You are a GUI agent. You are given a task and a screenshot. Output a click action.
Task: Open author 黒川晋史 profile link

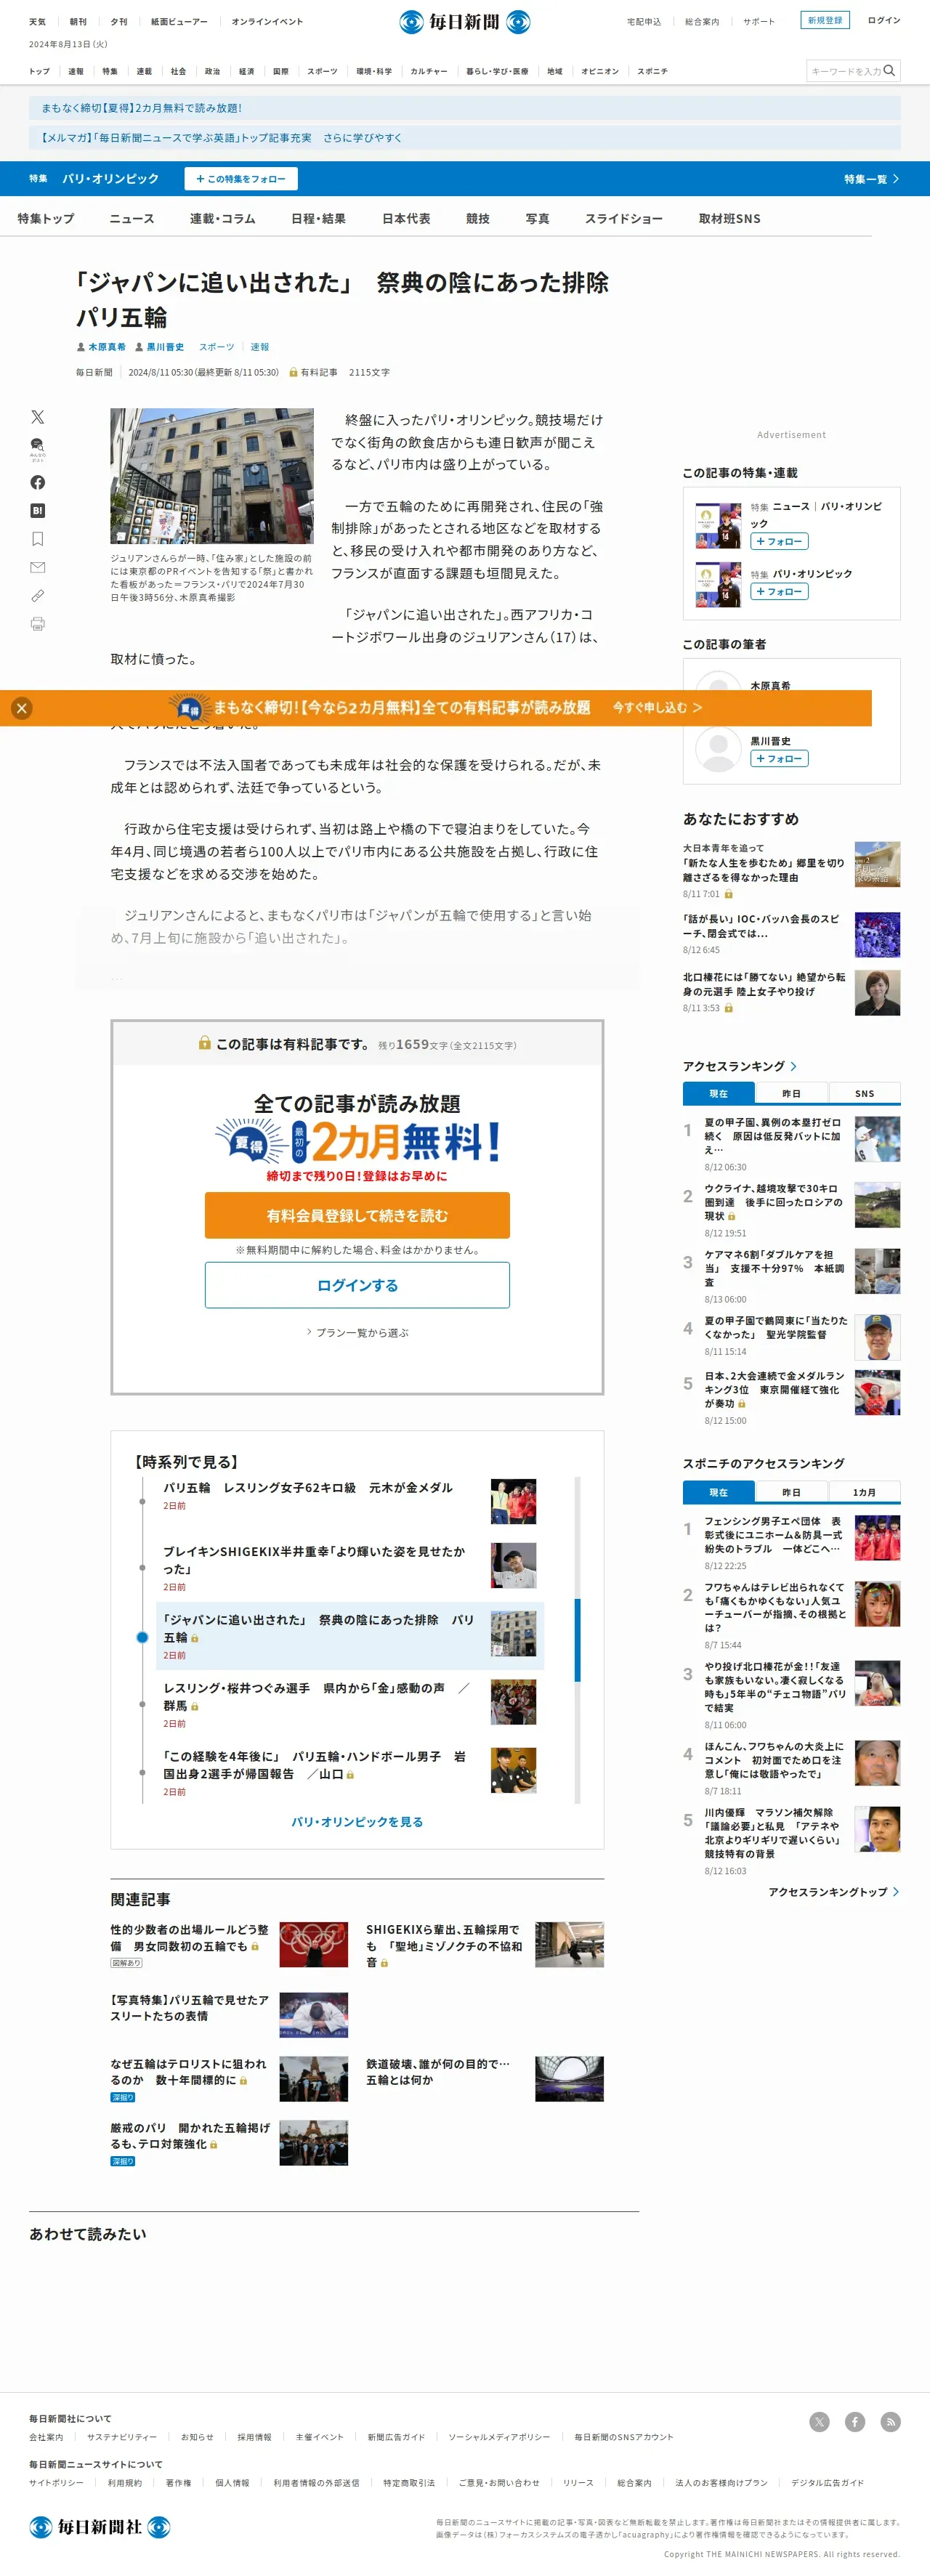pyautogui.click(x=165, y=347)
